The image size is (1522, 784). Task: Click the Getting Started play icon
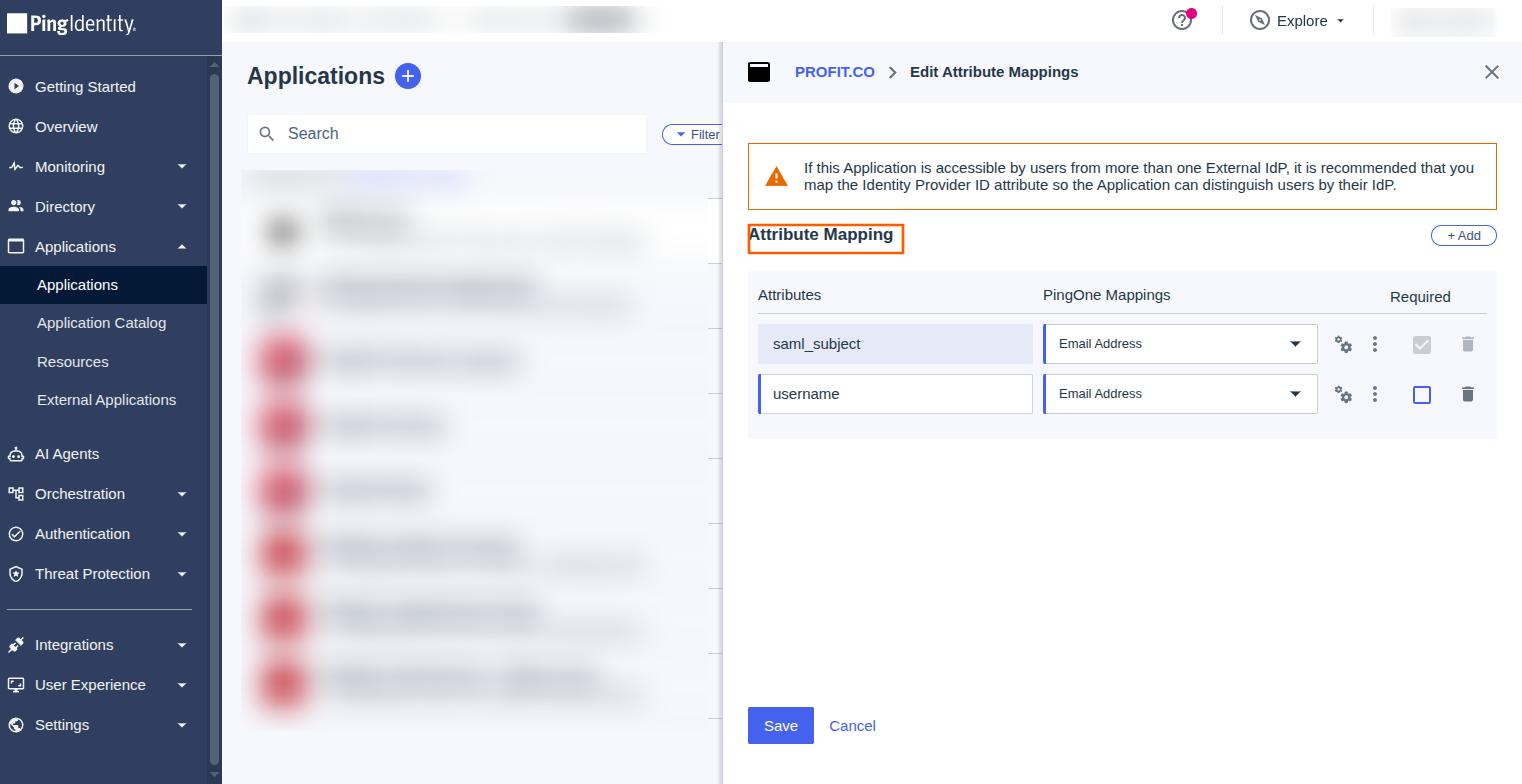pos(16,87)
